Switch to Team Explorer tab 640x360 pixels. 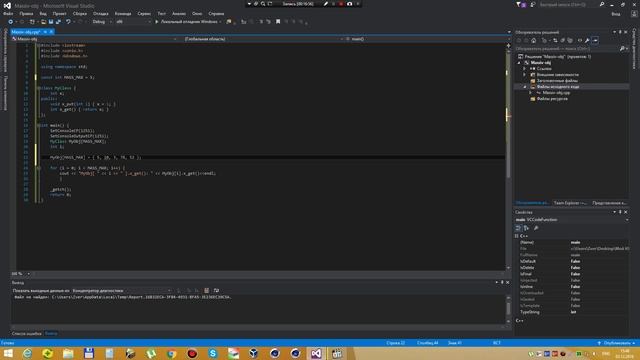[x=570, y=203]
